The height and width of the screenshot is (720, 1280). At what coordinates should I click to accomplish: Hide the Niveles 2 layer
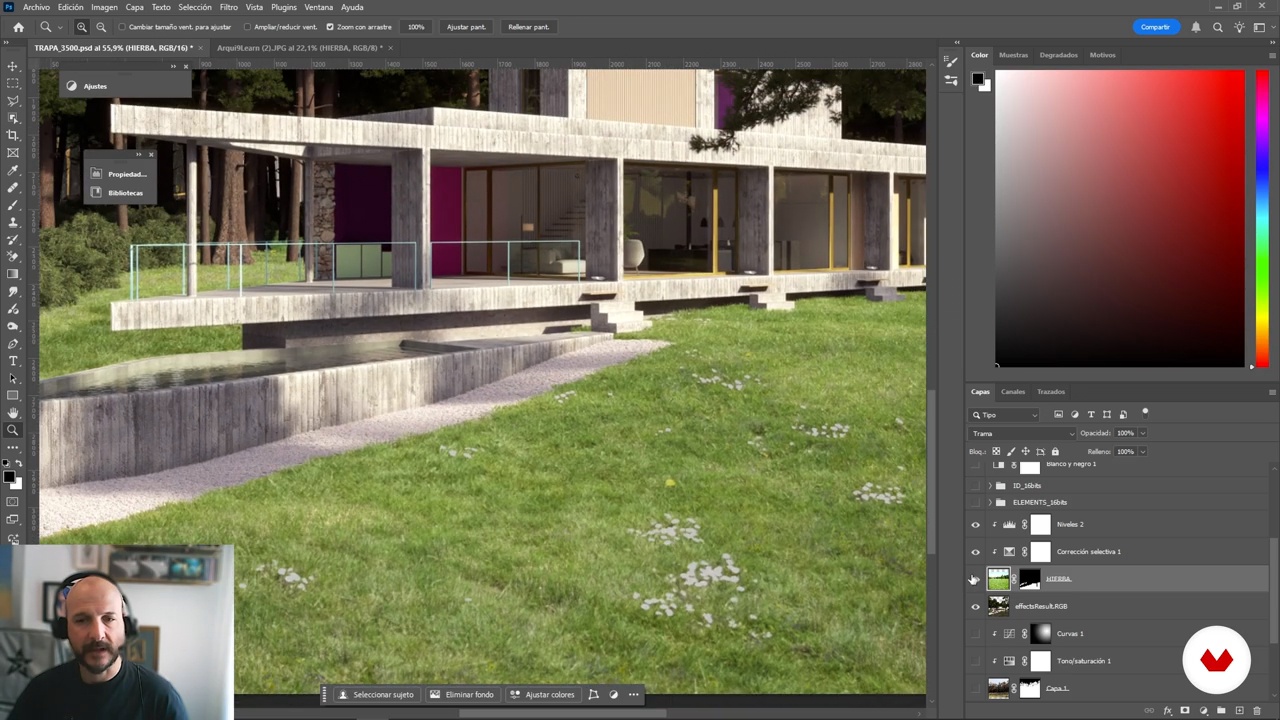tap(975, 524)
